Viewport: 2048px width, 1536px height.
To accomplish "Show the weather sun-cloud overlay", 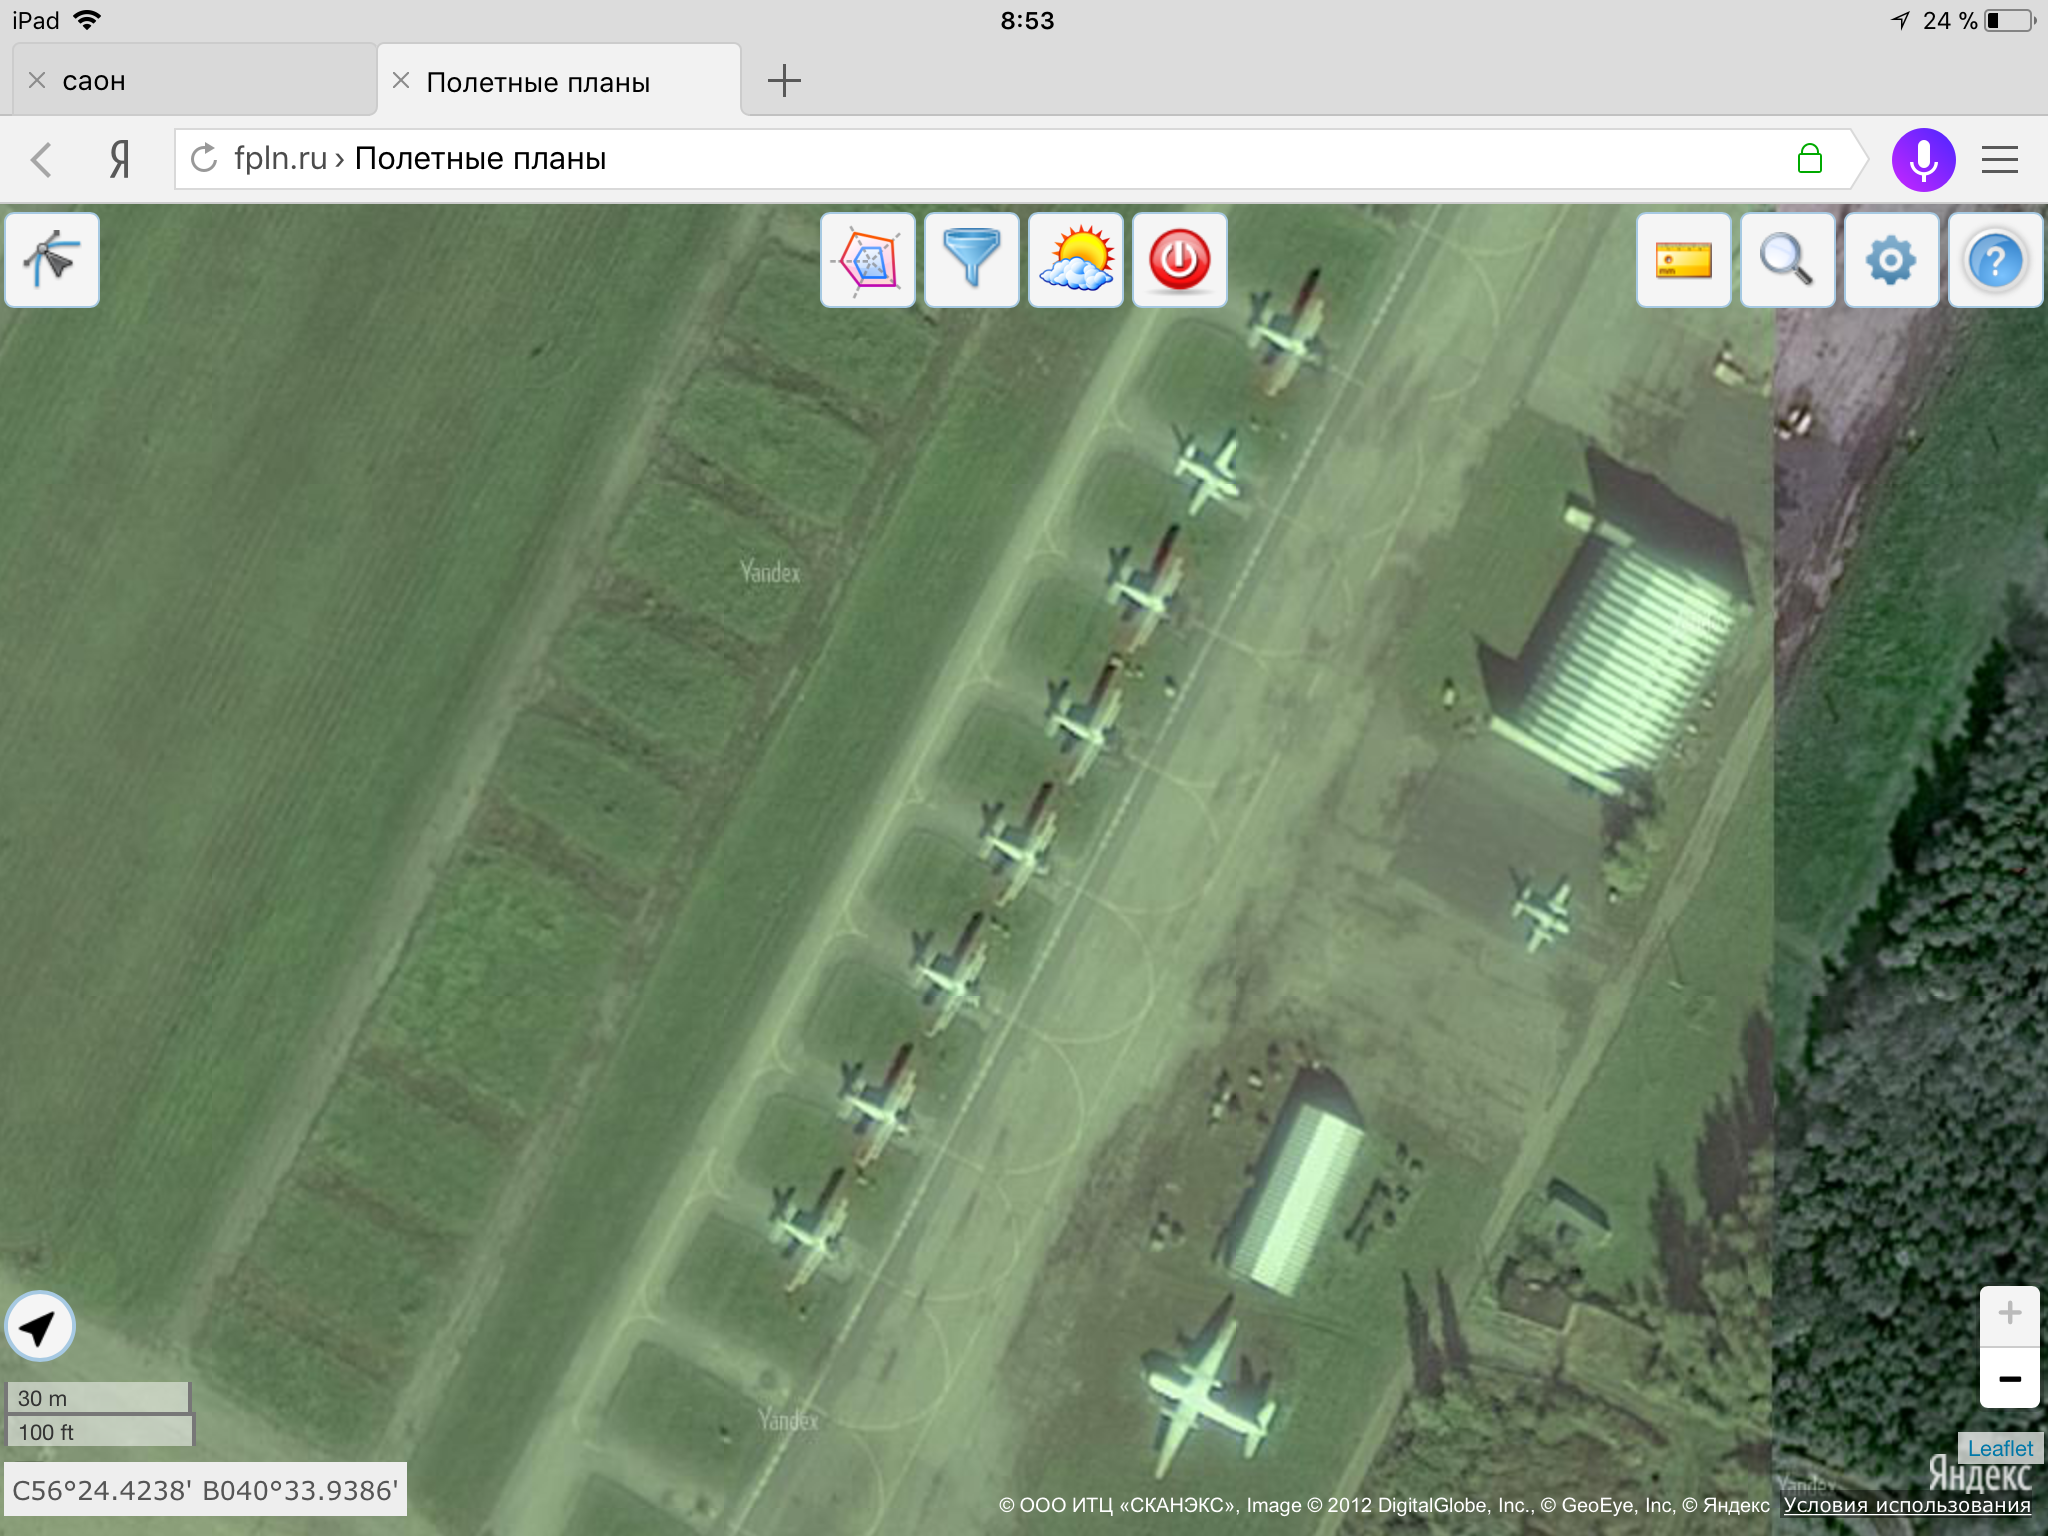I will point(1075,260).
